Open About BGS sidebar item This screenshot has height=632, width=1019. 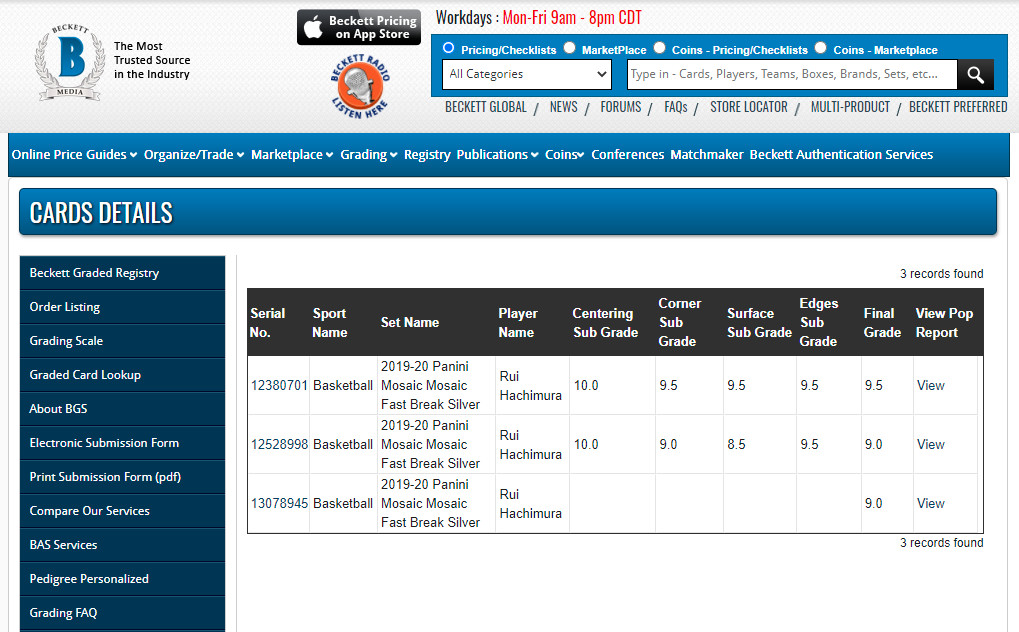tap(122, 409)
